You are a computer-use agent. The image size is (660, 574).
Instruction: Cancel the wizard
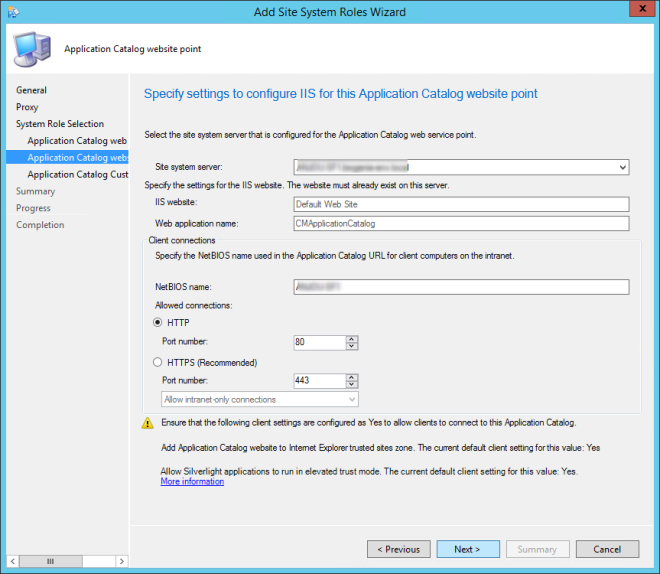click(606, 549)
